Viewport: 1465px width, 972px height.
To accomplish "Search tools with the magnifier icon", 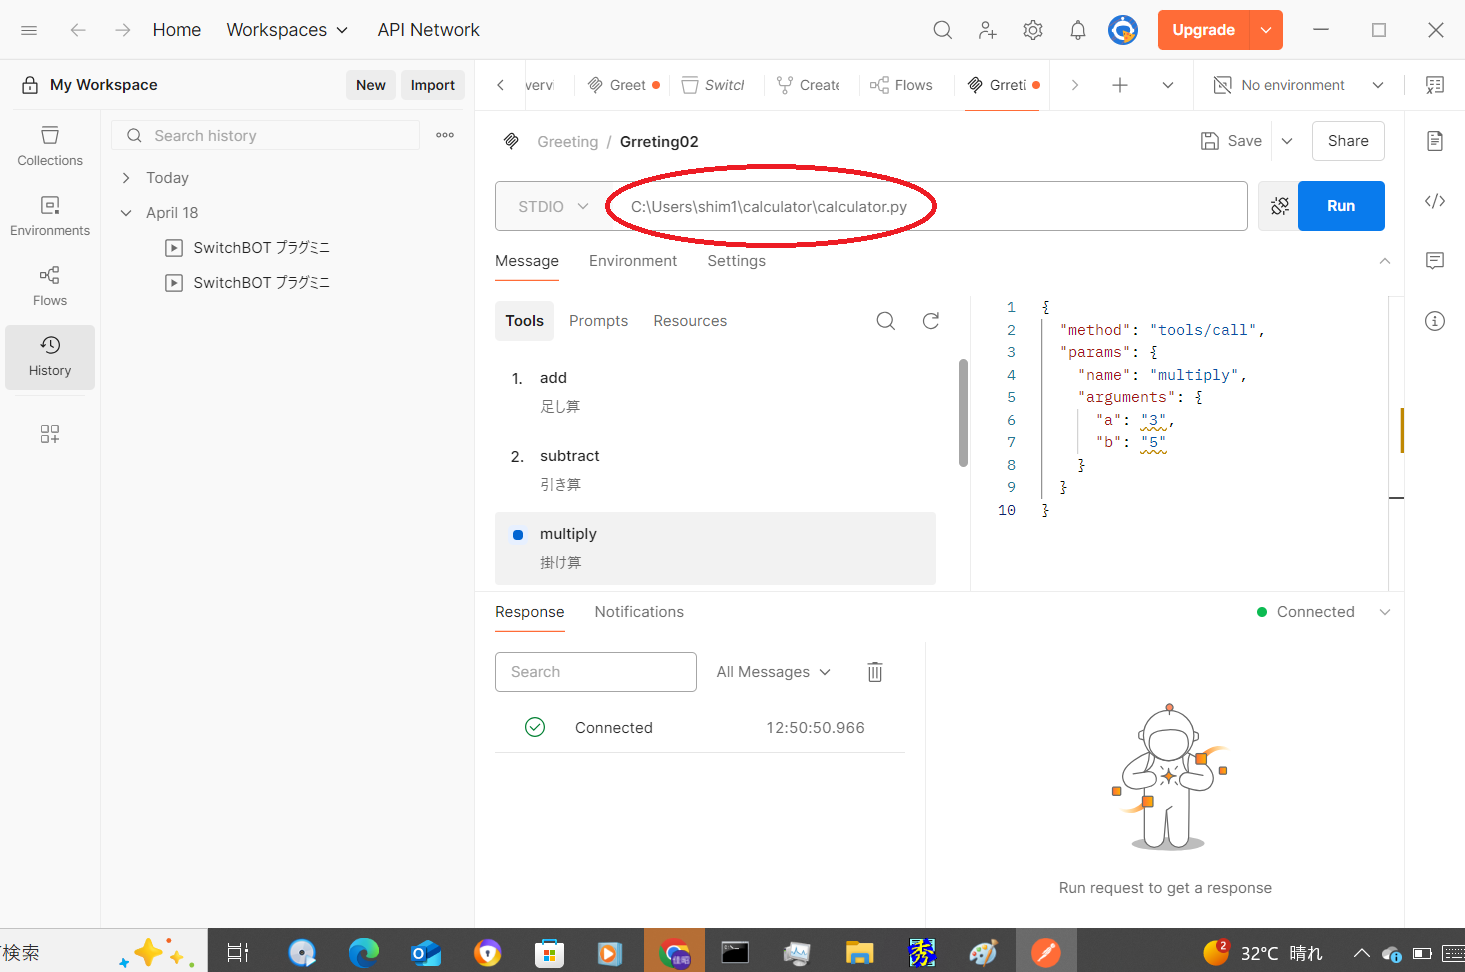I will coord(885,321).
